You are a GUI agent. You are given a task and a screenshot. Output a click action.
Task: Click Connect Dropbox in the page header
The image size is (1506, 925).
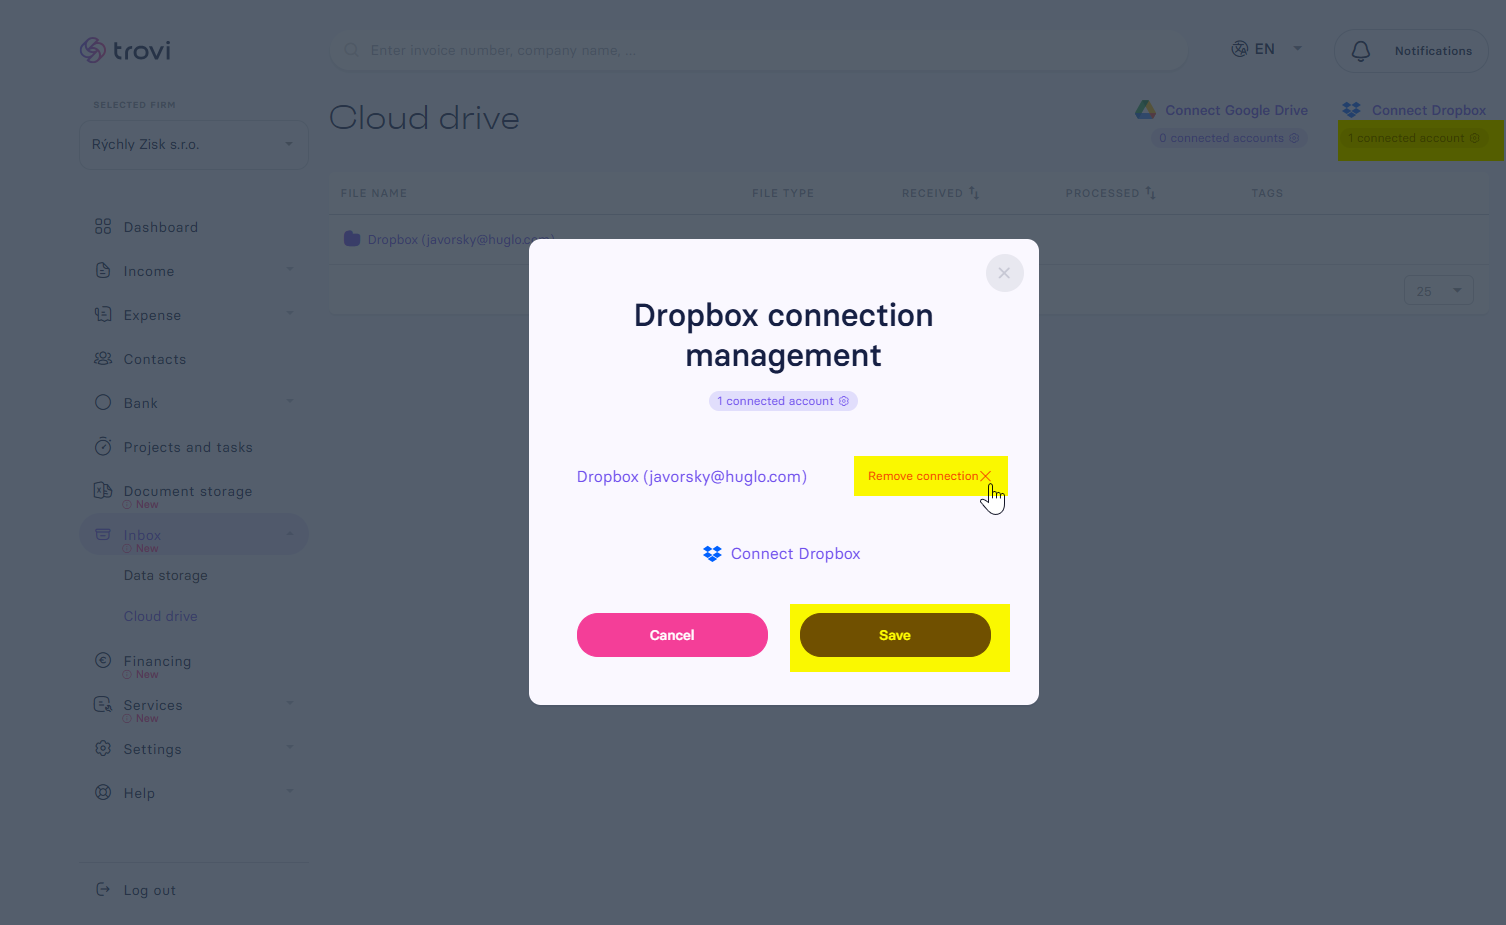click(1414, 110)
